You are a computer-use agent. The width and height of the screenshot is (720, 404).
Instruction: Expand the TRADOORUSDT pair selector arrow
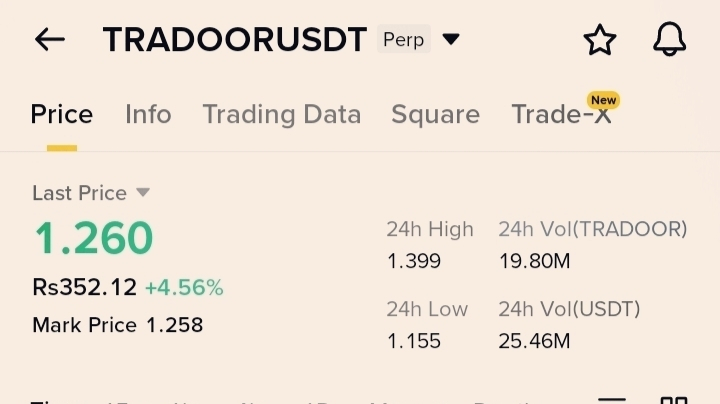[451, 40]
